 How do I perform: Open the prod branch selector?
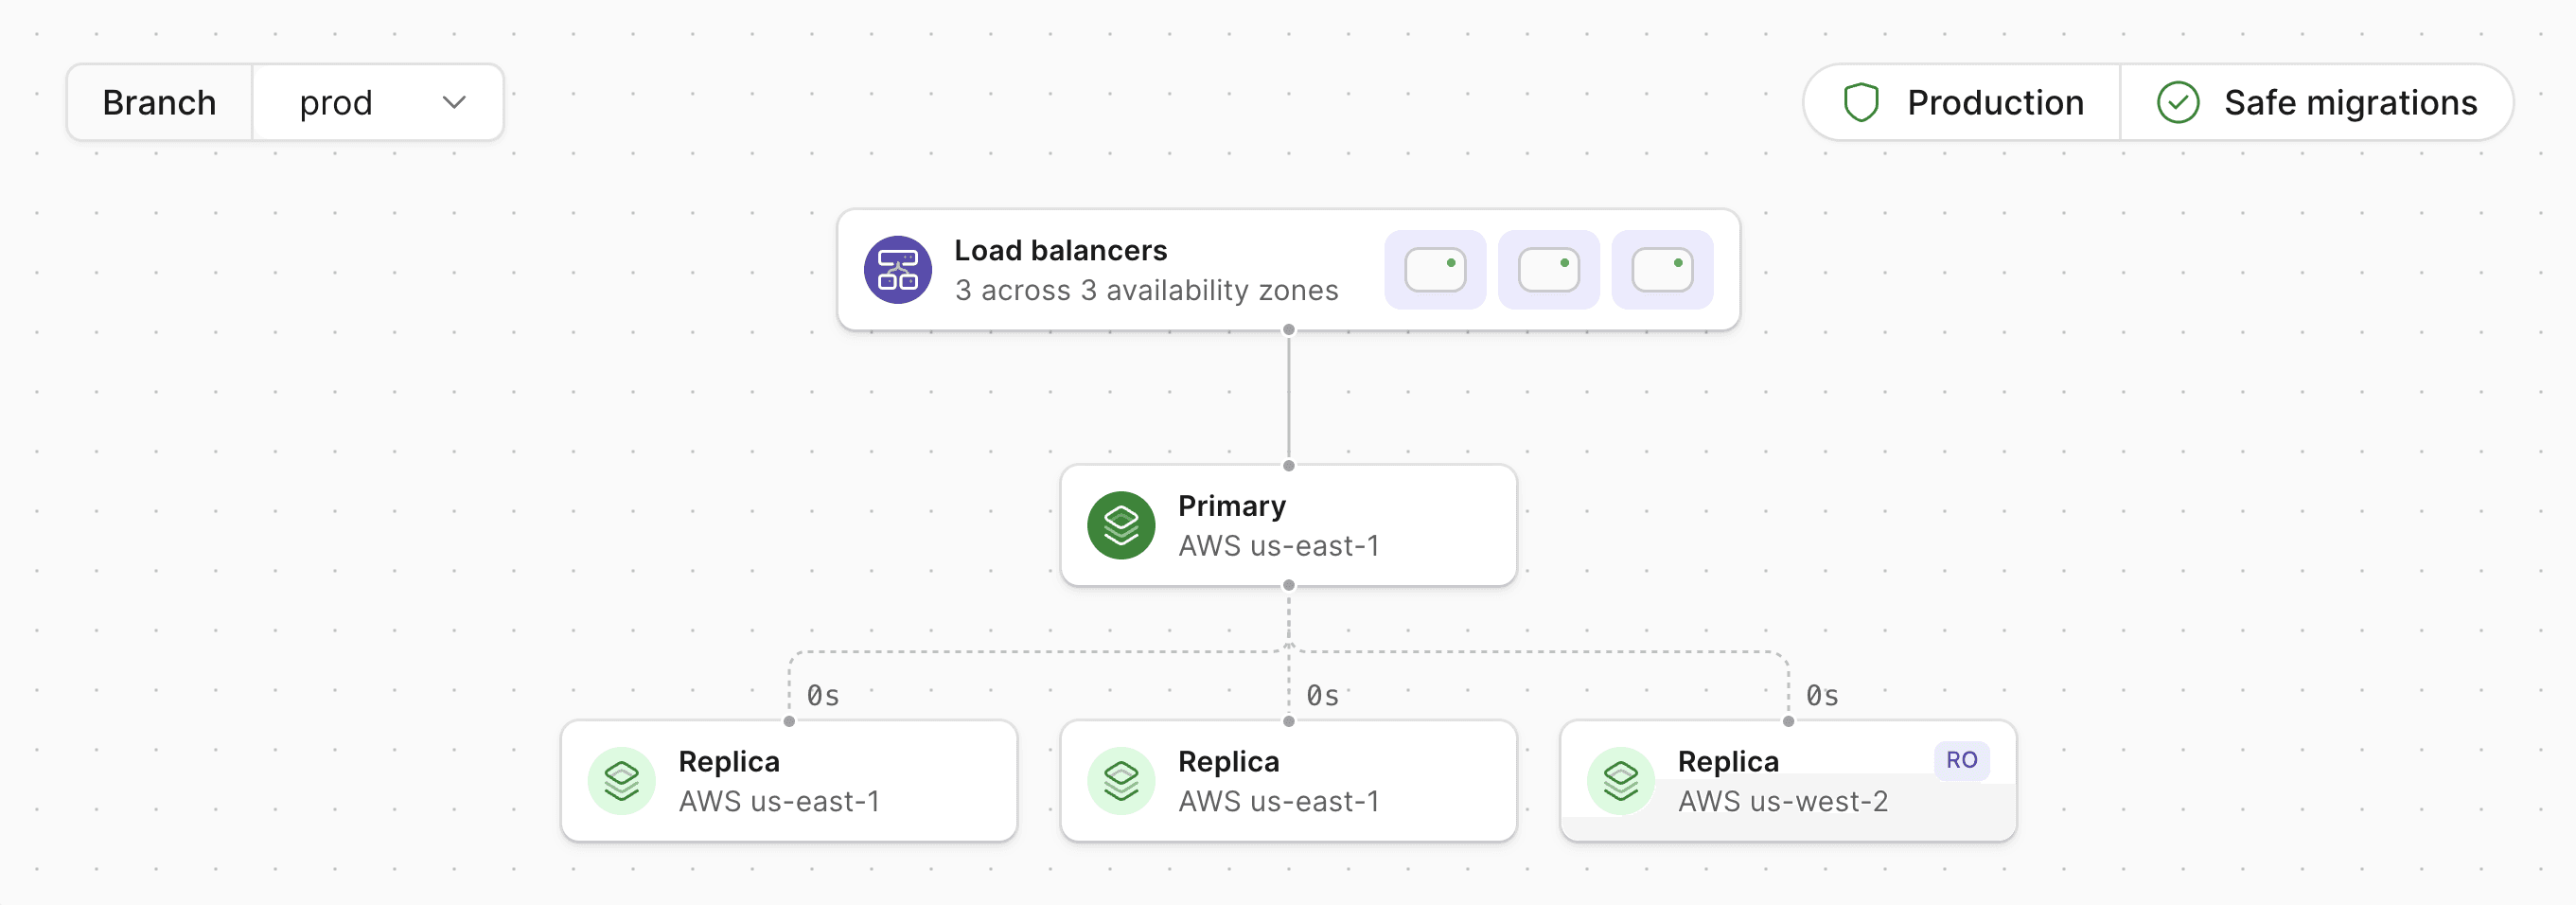point(378,103)
